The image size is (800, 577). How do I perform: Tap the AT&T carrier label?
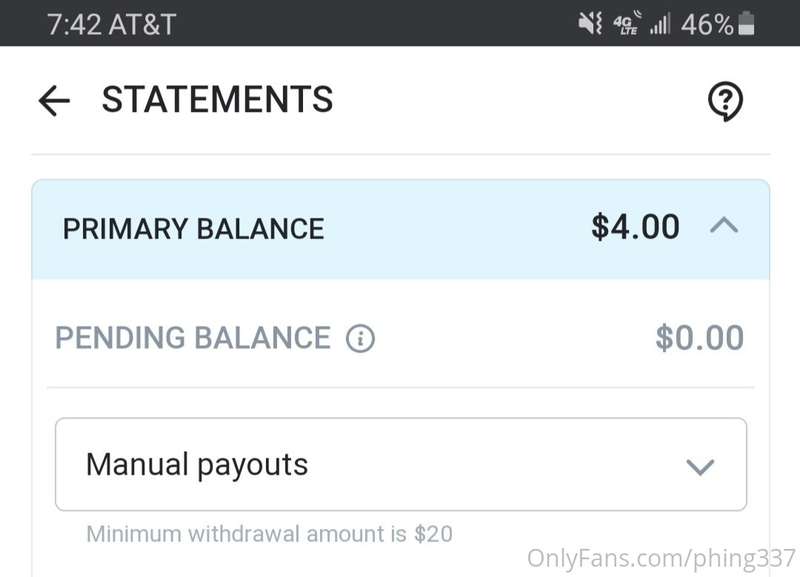(x=142, y=24)
